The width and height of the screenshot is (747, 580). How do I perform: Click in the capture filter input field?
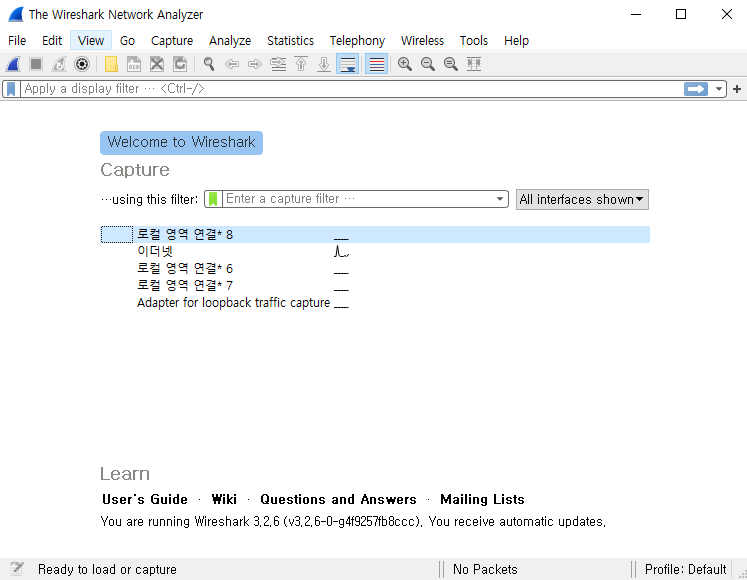pos(358,199)
